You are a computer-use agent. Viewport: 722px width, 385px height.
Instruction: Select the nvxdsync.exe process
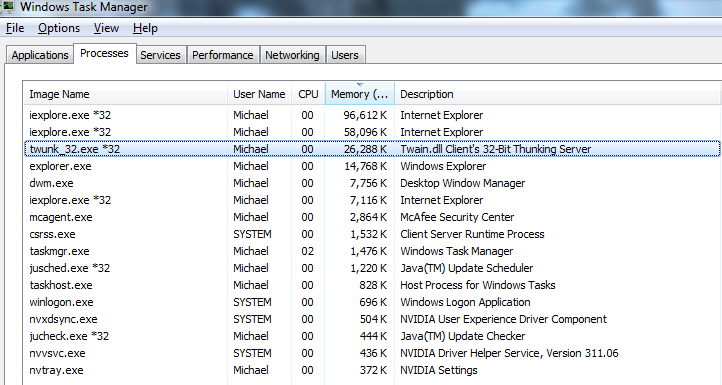click(x=372, y=319)
